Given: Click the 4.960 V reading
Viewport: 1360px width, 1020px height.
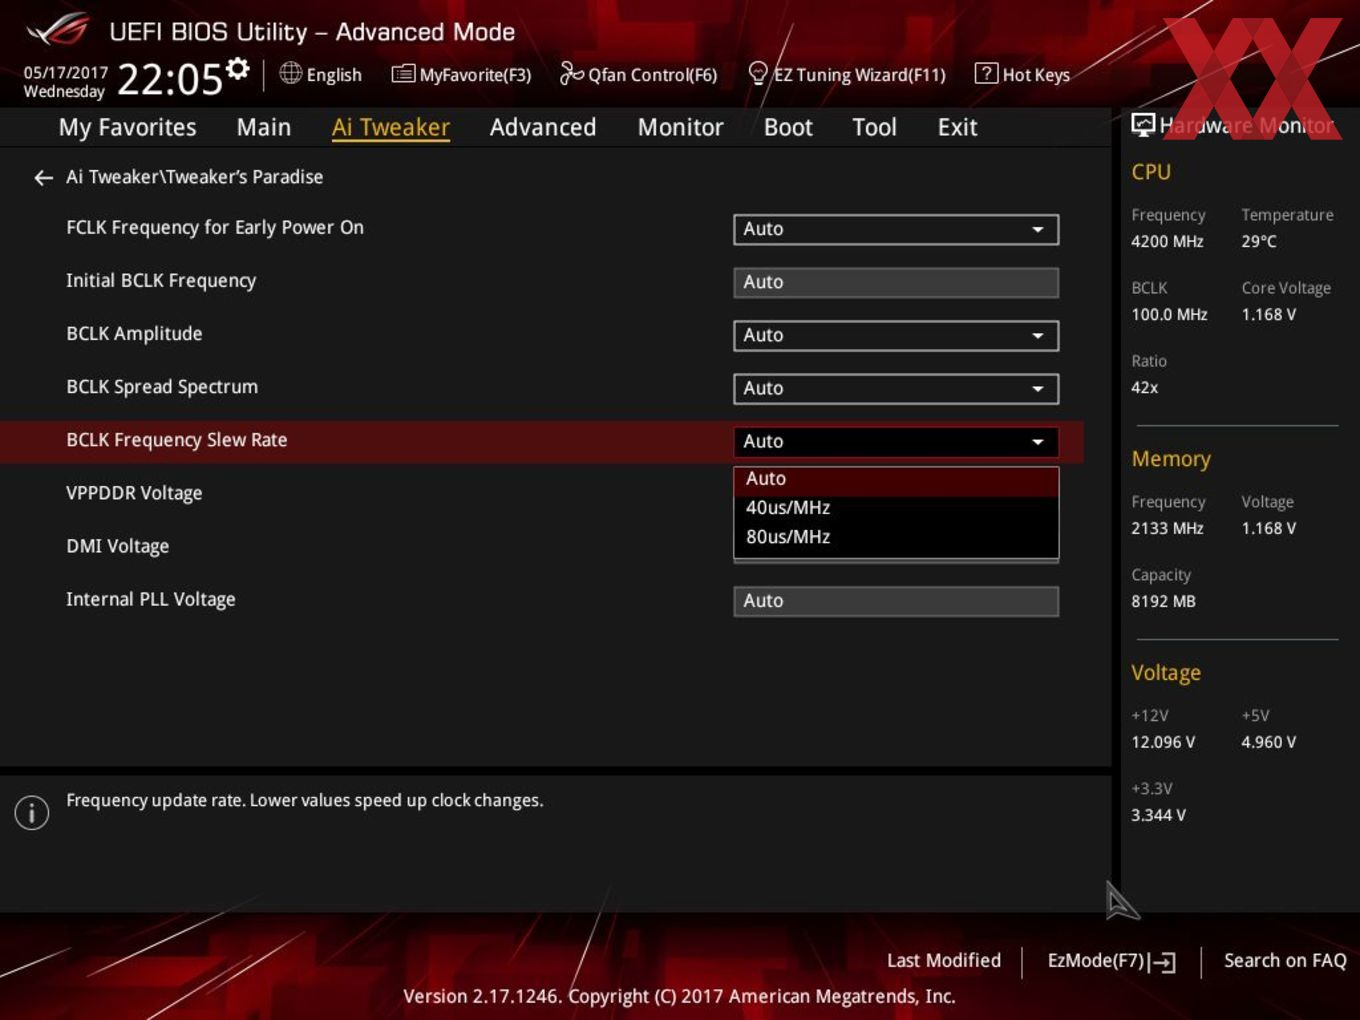Looking at the screenshot, I should 1268,742.
